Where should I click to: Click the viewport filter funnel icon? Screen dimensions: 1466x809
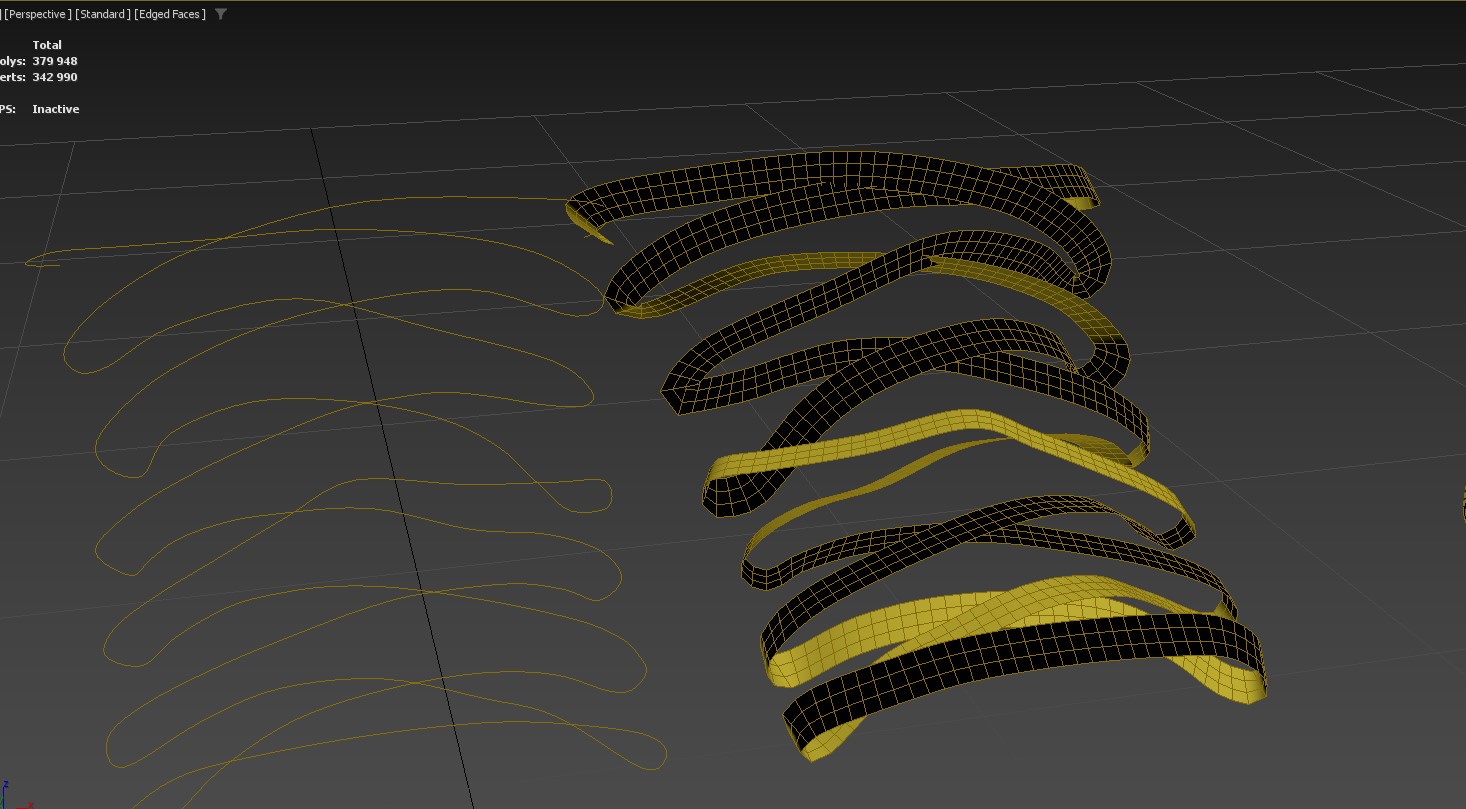(221, 14)
